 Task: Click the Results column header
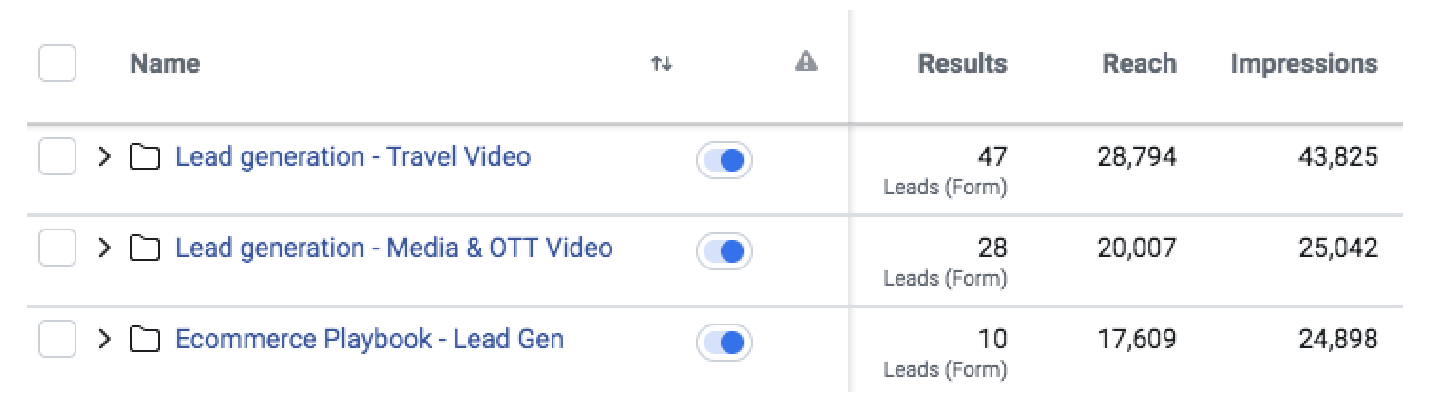[x=962, y=64]
